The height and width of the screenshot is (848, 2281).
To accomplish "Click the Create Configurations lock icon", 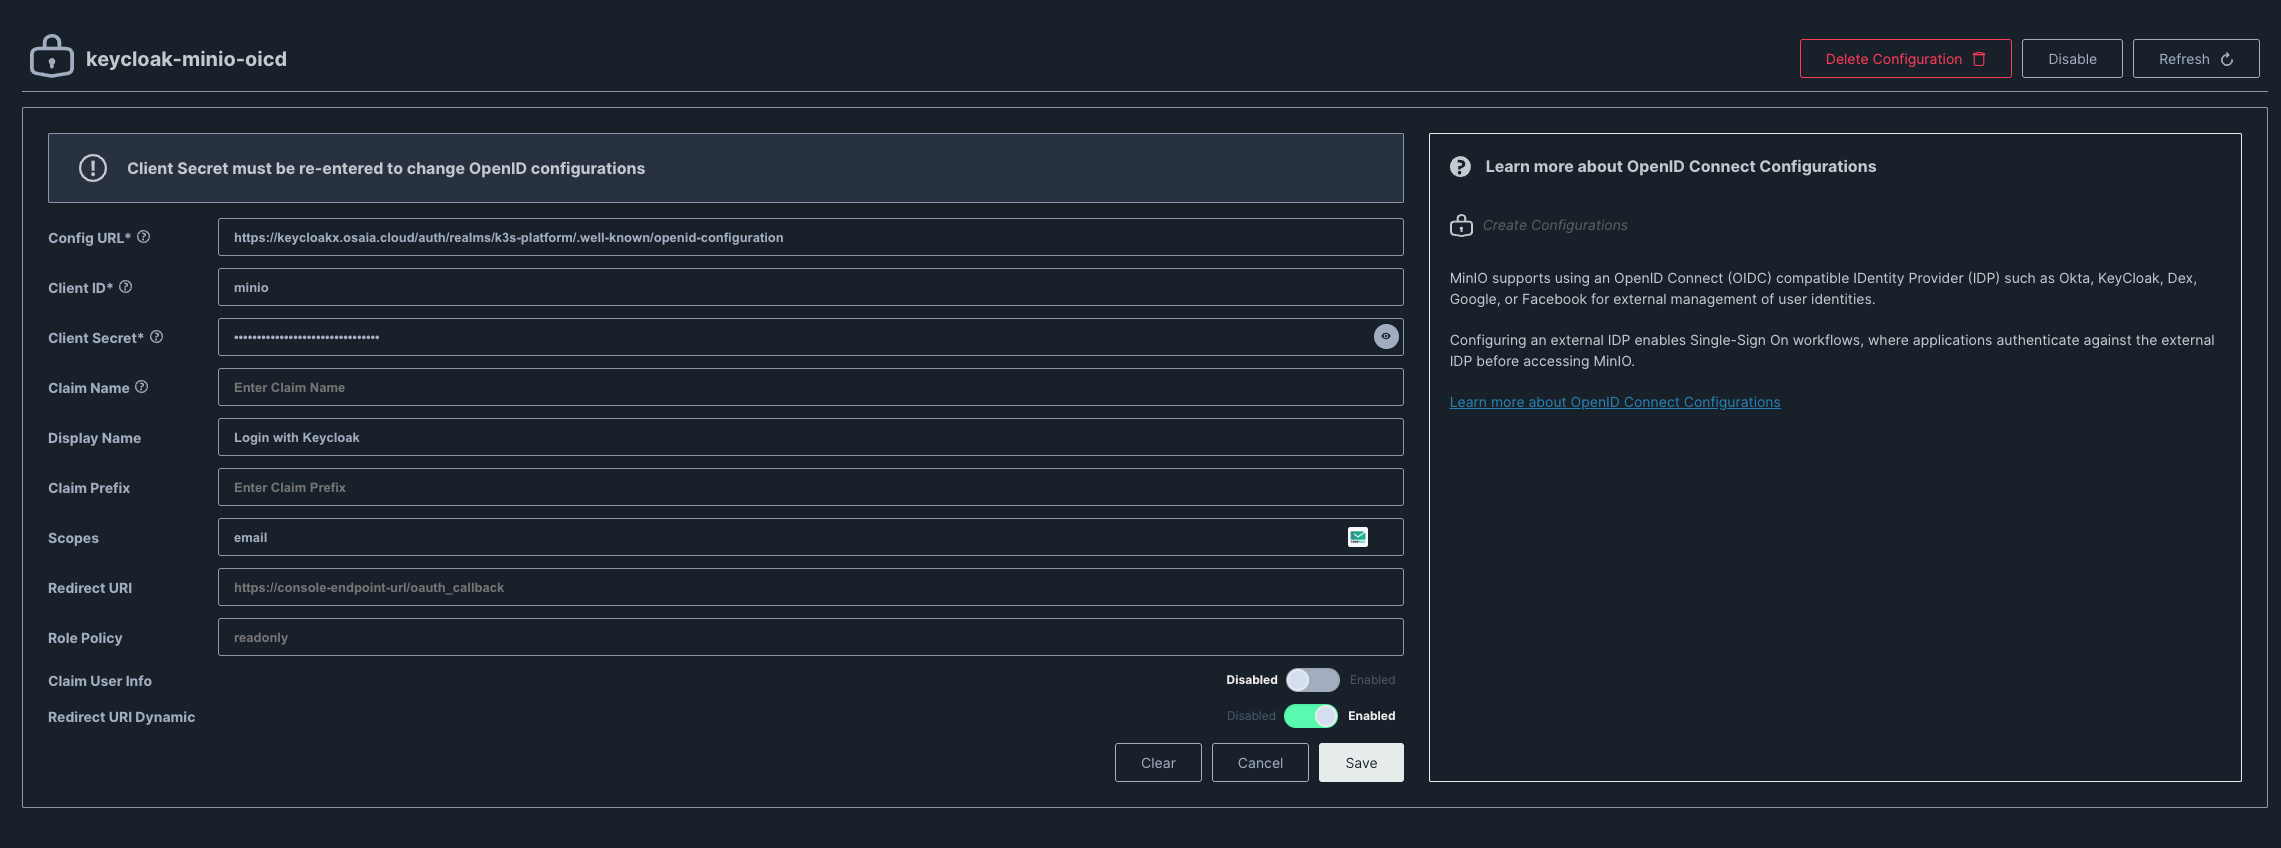I will click(x=1461, y=226).
